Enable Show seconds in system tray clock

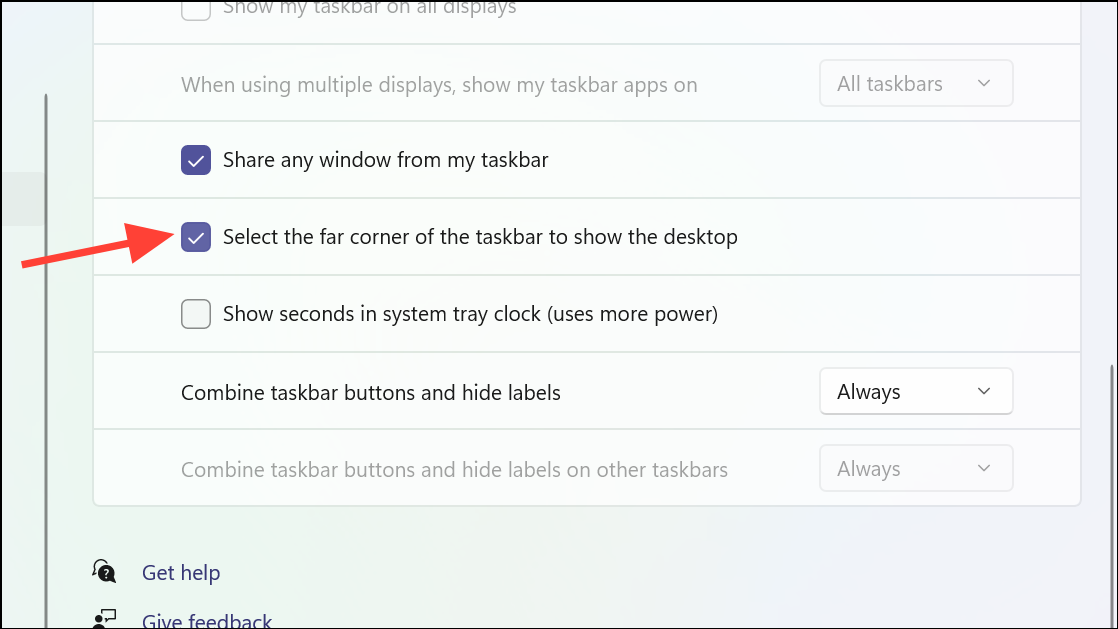pos(196,314)
